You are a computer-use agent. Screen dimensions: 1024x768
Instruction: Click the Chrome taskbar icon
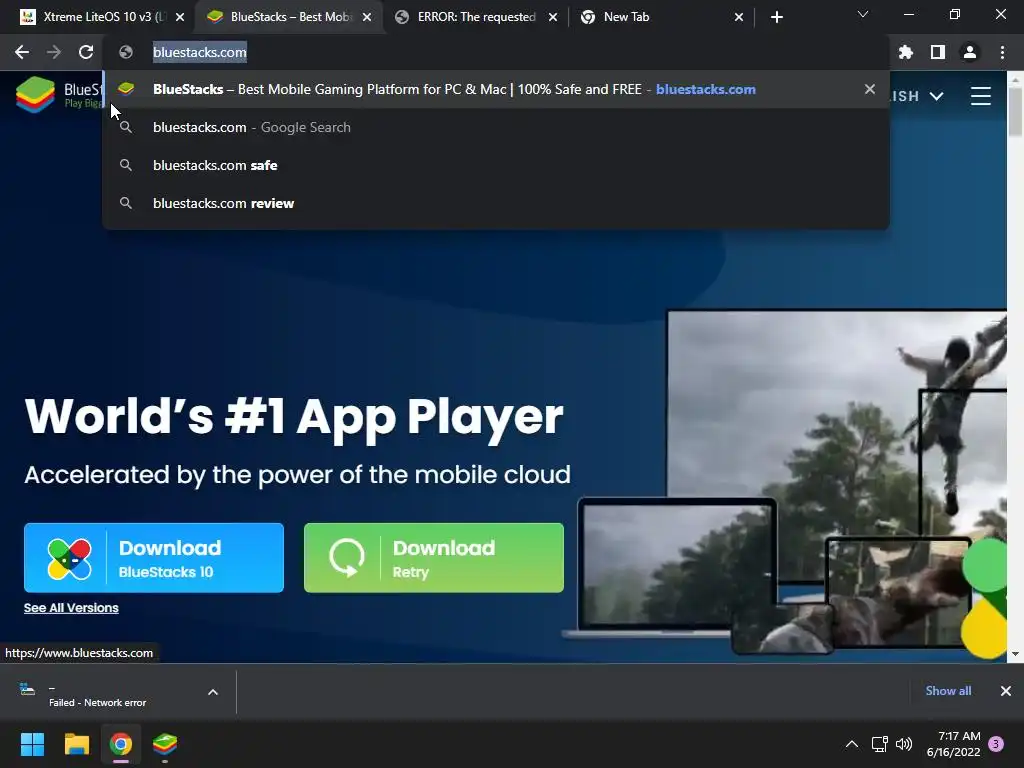pos(121,744)
